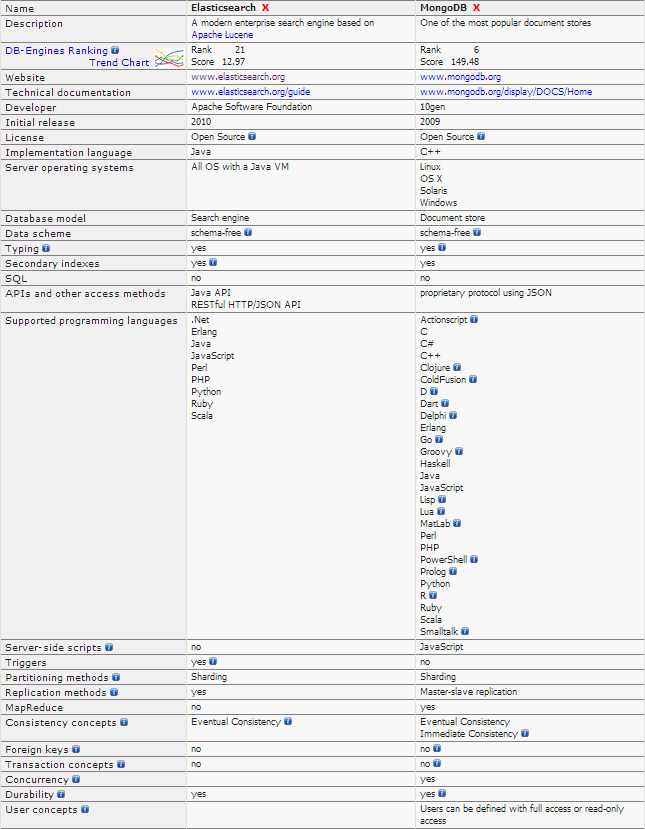Click info icon beside Server-side scripts
The image size is (645, 829).
click(x=108, y=647)
